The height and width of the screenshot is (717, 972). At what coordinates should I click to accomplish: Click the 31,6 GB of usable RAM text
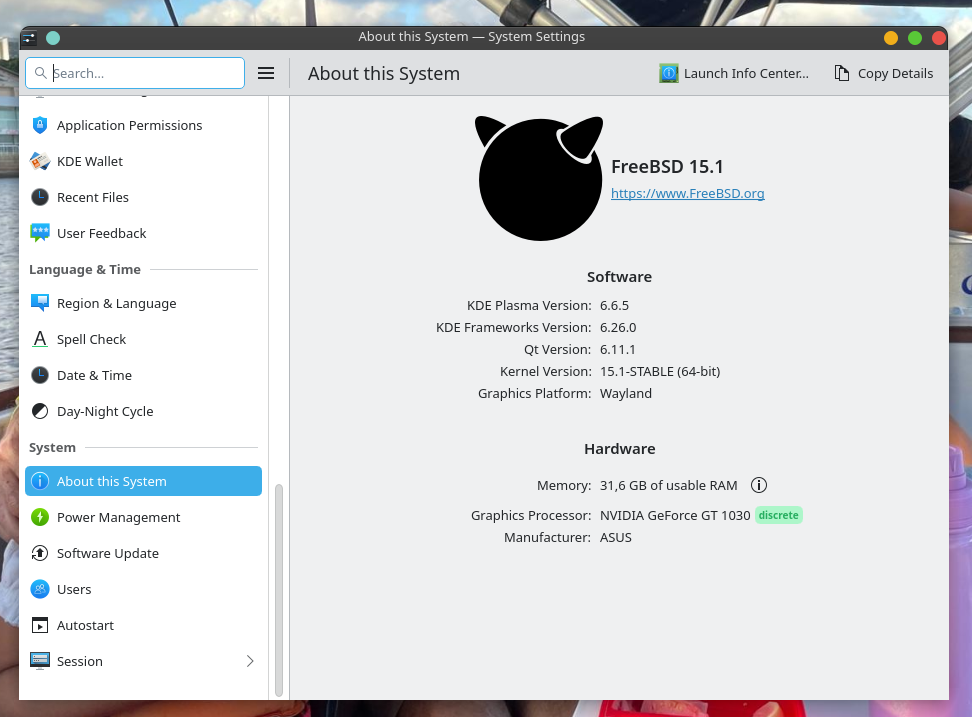[x=668, y=485]
